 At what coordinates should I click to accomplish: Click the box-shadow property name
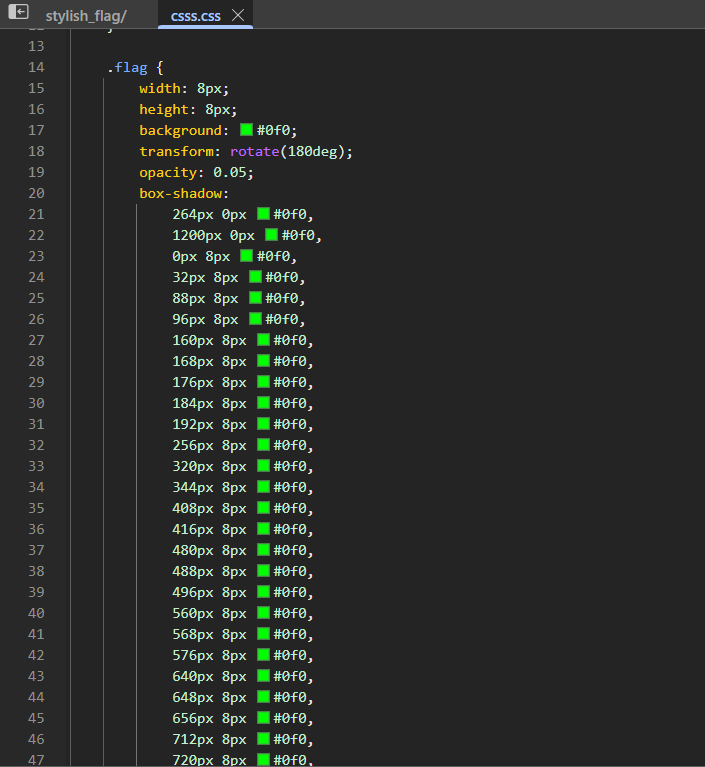click(x=181, y=194)
